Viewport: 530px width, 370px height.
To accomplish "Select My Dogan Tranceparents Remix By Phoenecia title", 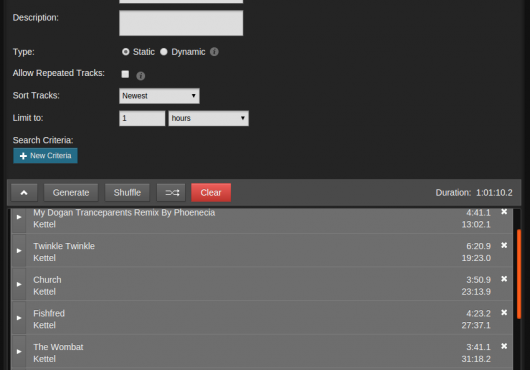I will tap(124, 213).
